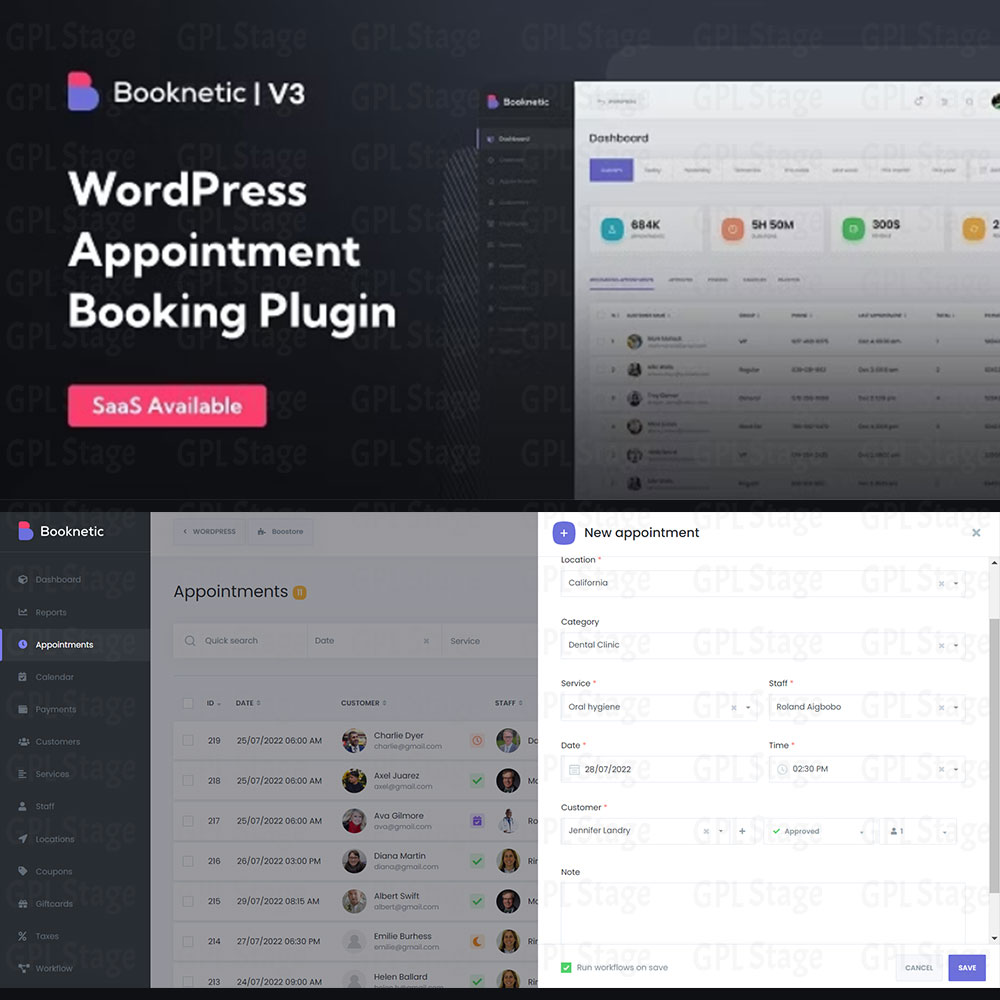Image resolution: width=1000 pixels, height=1000 pixels.
Task: Clear the Date filter with x icon
Action: [426, 641]
